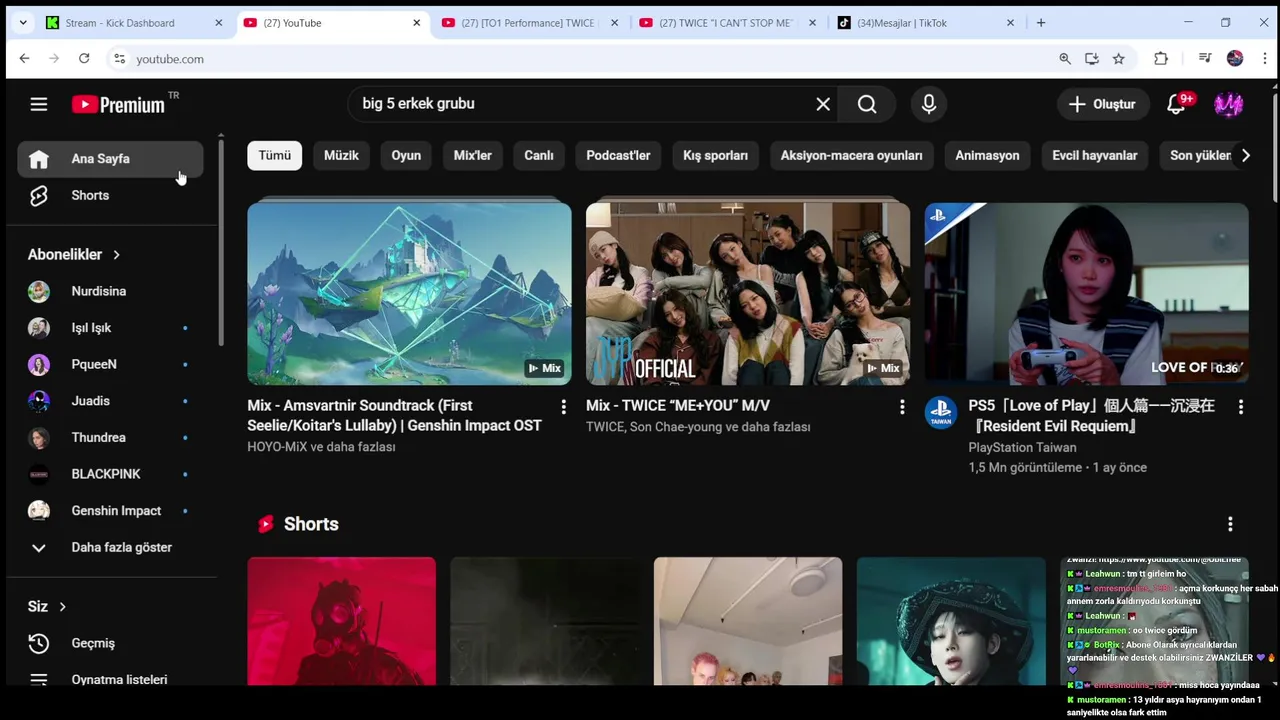The height and width of the screenshot is (720, 1280).
Task: Click the YouTube Premium logo
Action: 118,104
